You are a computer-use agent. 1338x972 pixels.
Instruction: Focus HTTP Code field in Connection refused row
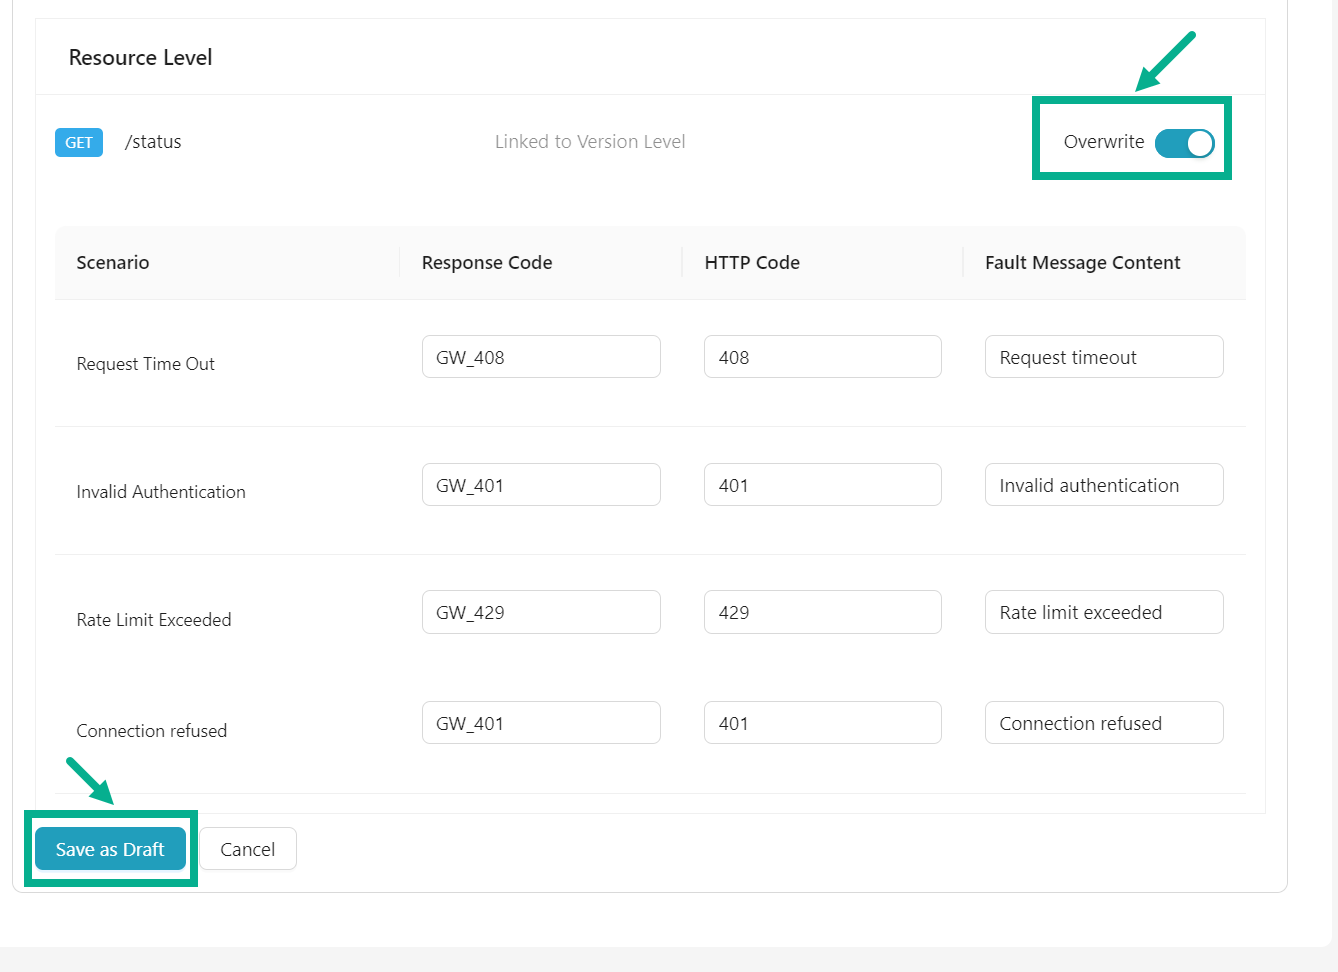pyautogui.click(x=822, y=723)
